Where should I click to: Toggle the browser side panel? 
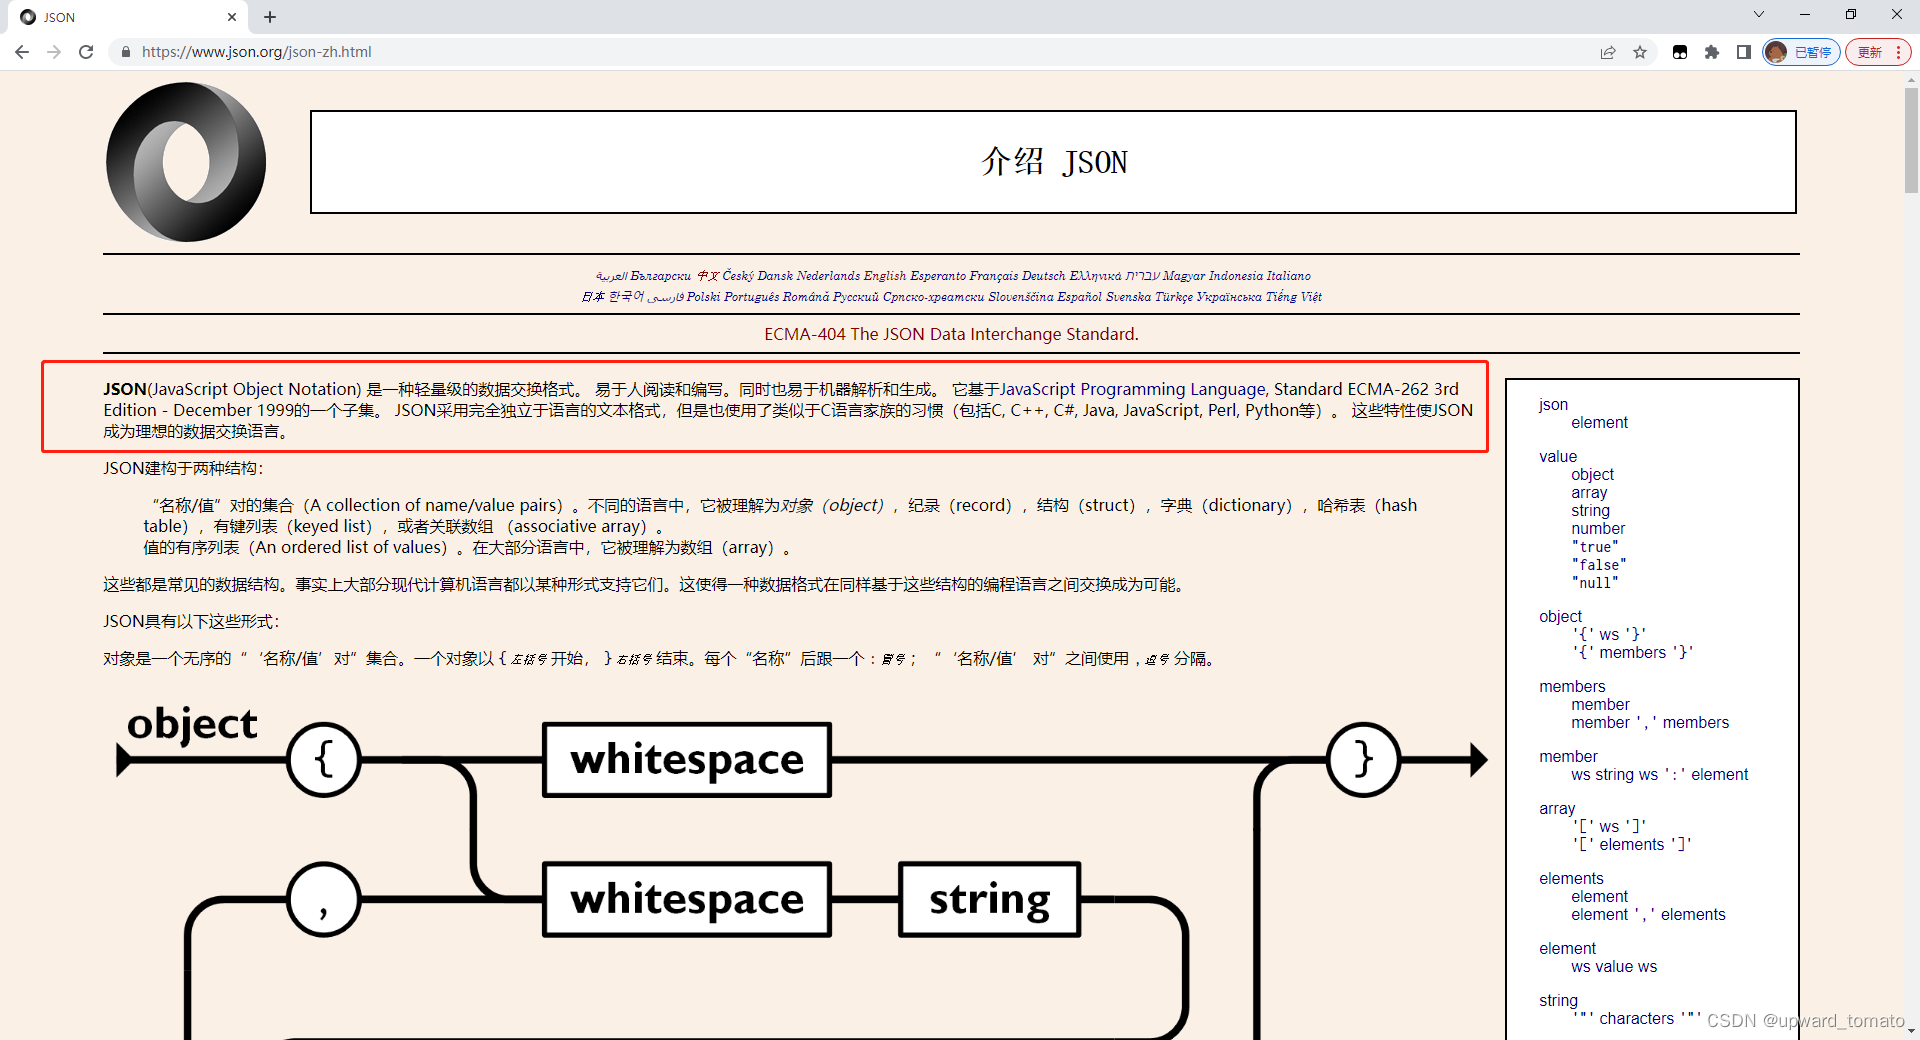(1744, 52)
